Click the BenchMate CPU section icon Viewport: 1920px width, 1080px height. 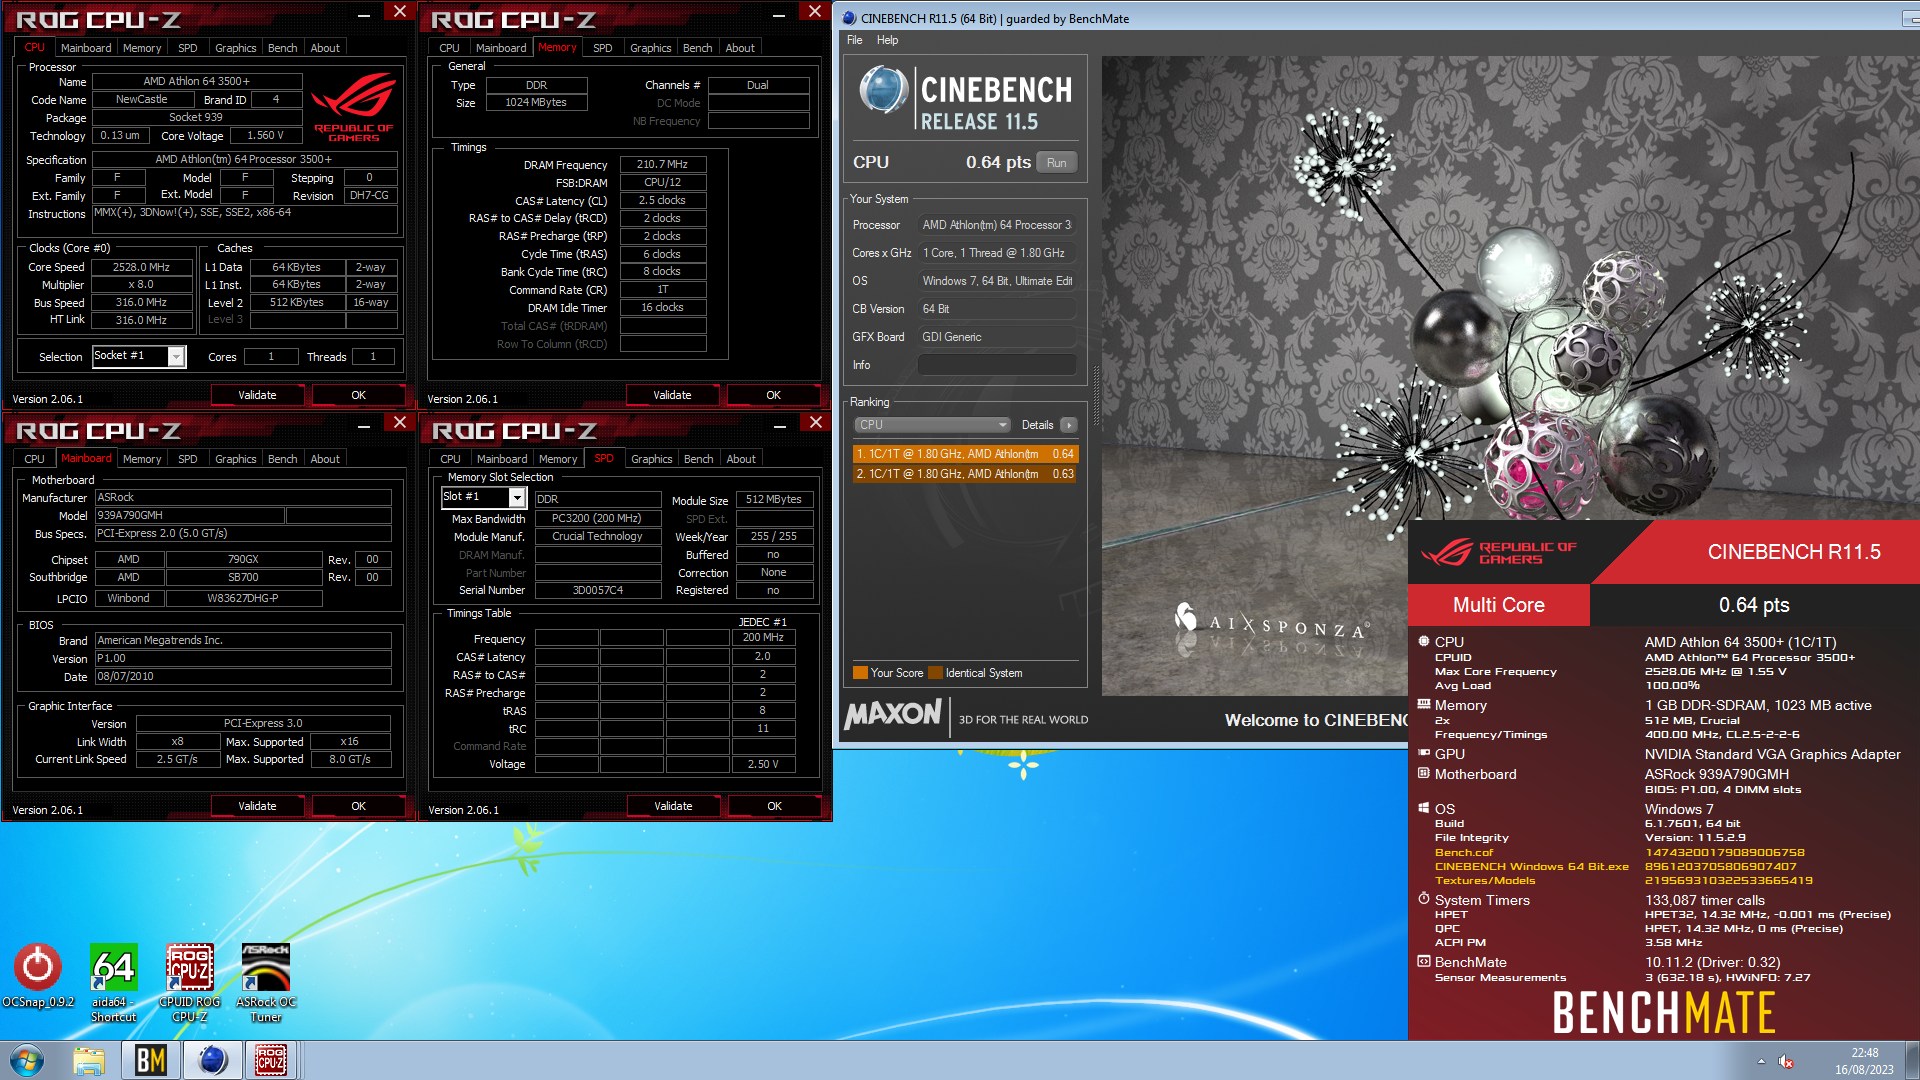click(1424, 641)
